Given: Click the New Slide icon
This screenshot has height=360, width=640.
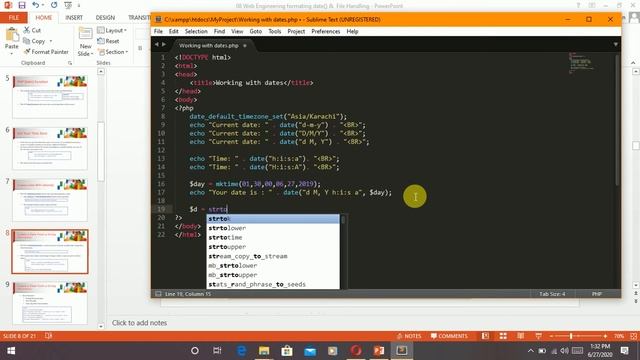Looking at the screenshot, I should tap(86, 34).
